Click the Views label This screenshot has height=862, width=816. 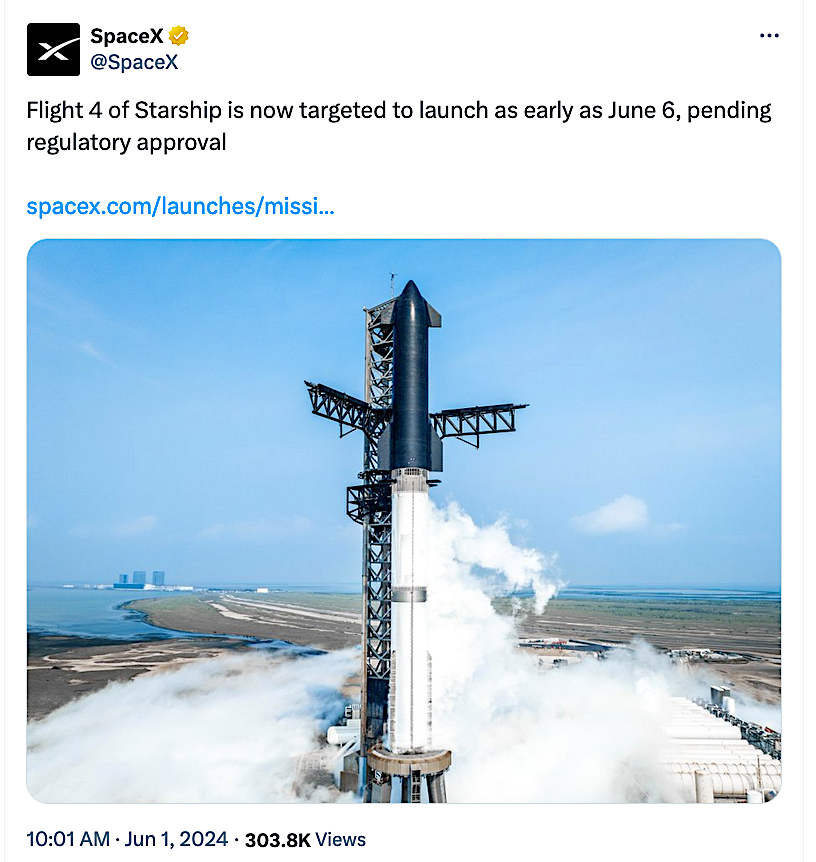point(342,839)
